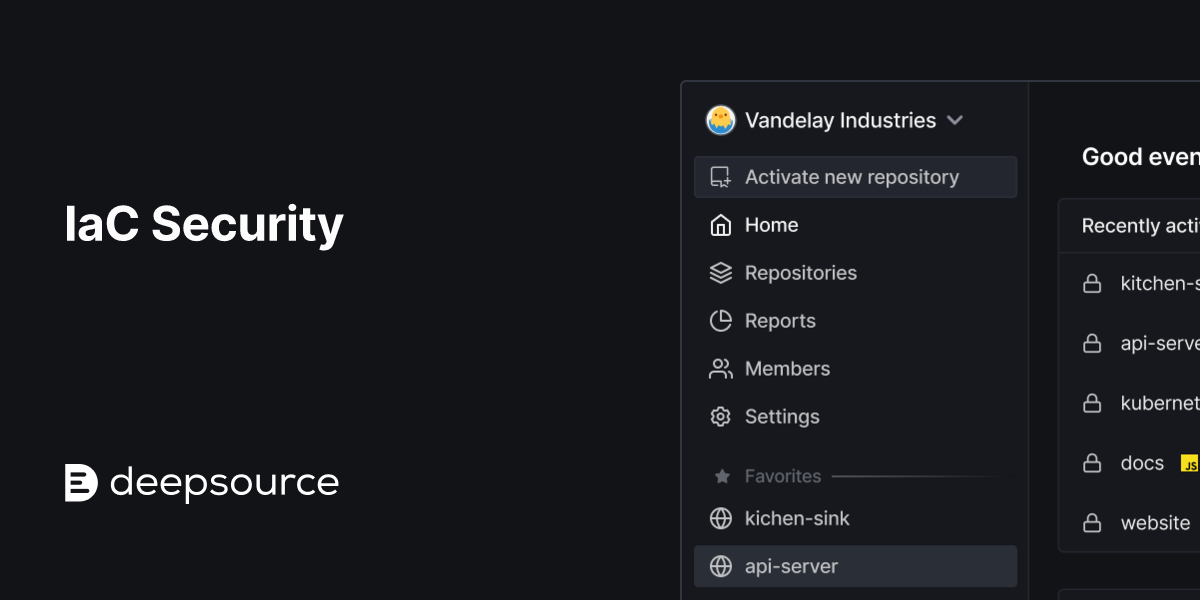
Task: Click the kitchen-sink repository link
Action: pos(1155,283)
